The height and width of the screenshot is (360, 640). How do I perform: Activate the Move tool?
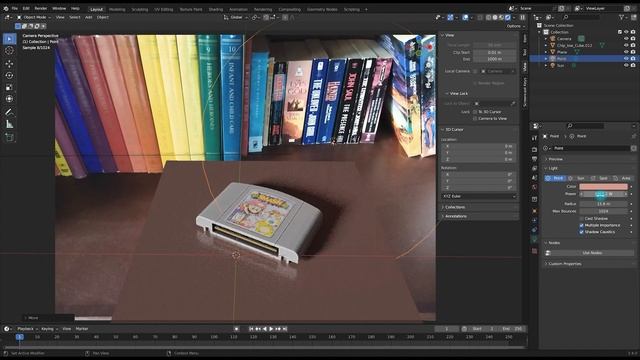[x=9, y=64]
